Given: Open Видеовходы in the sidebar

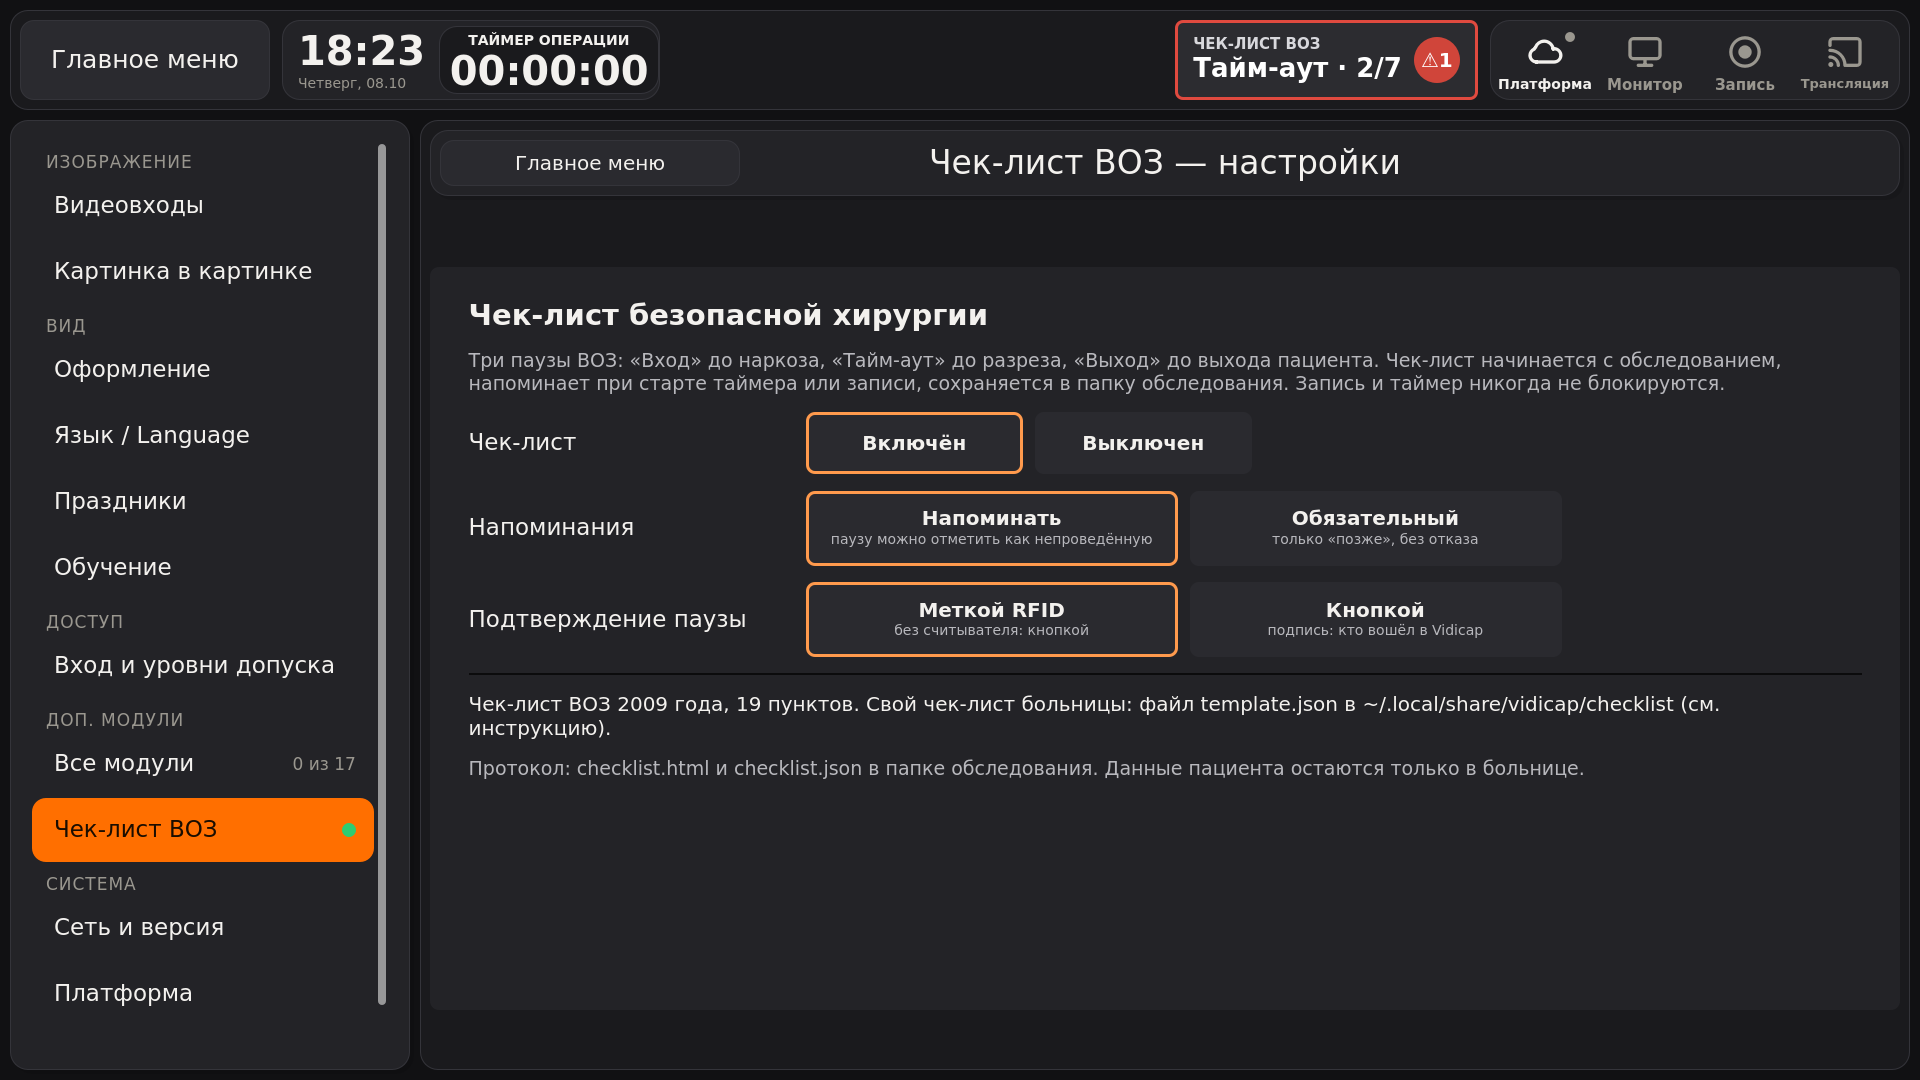Looking at the screenshot, I should pos(203,205).
